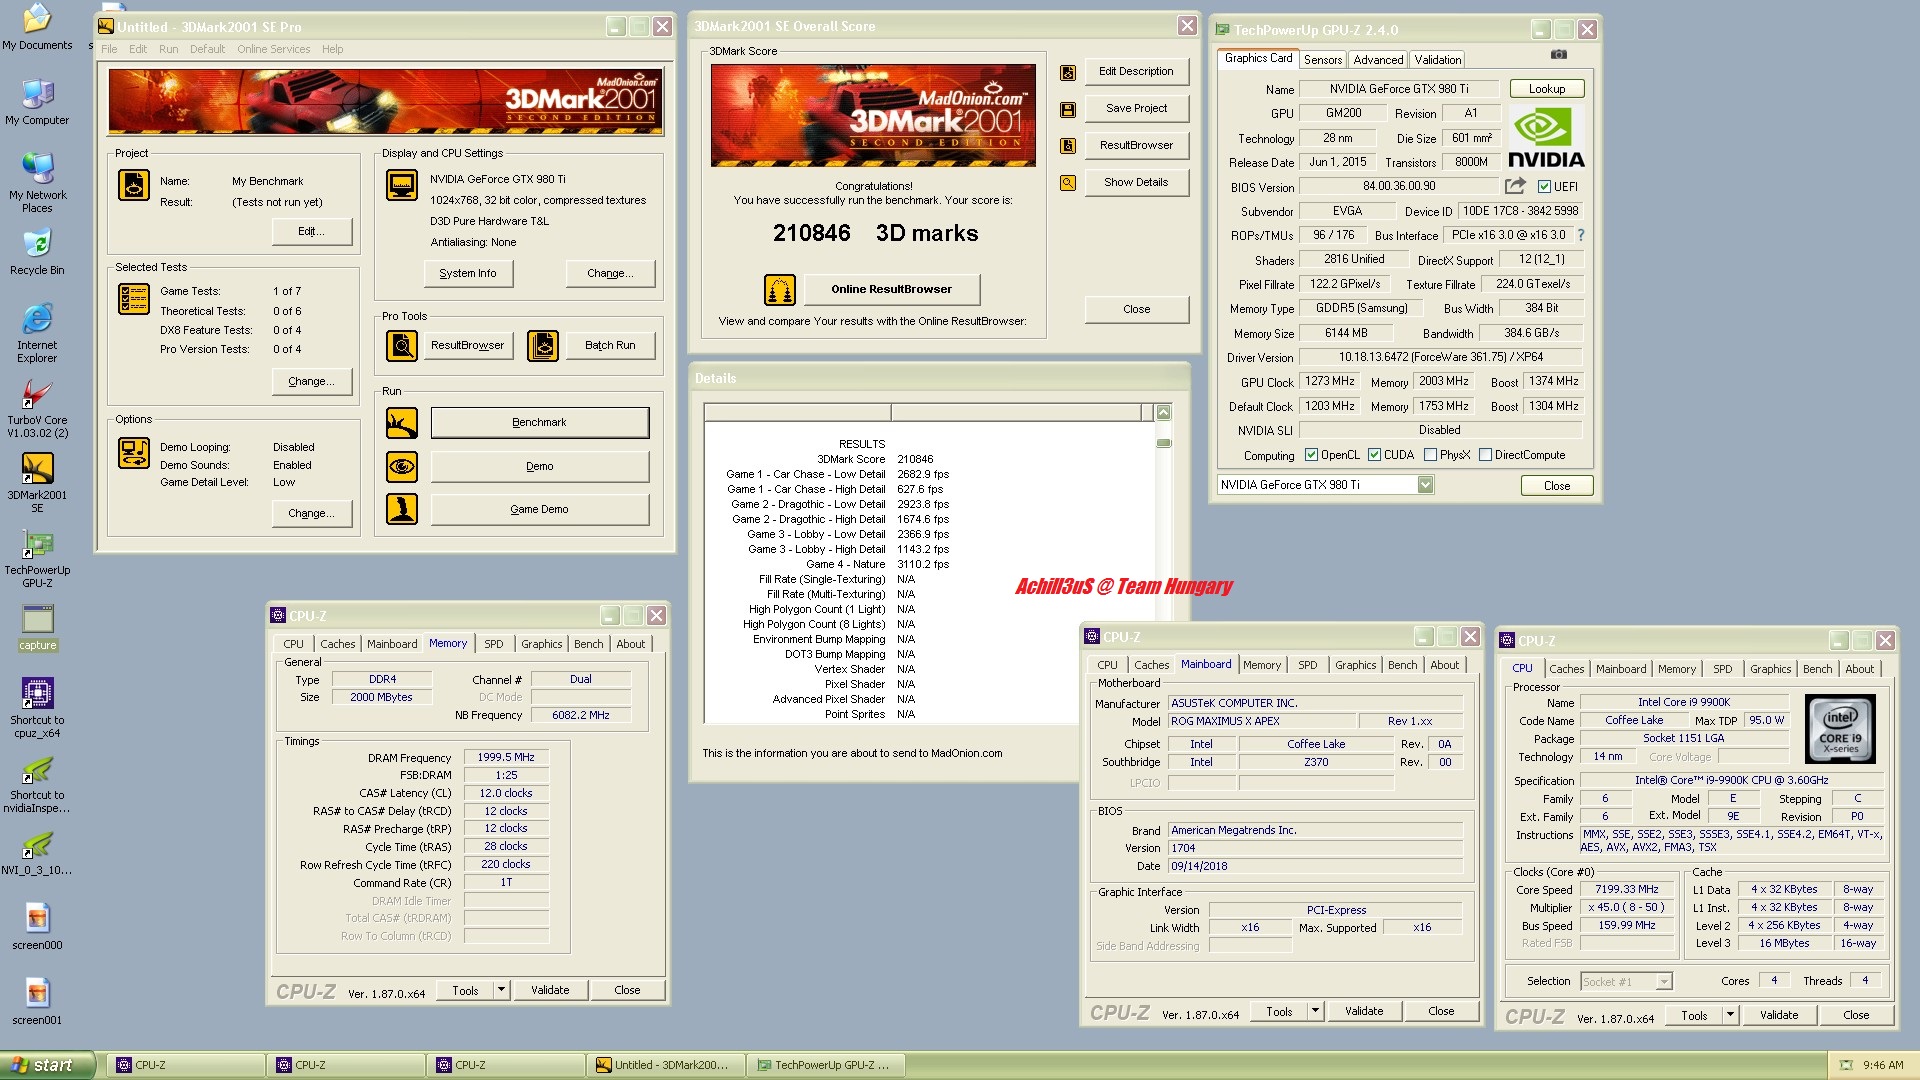1920x1080 pixels.
Task: Toggle the PhysX checkbox
Action: pyautogui.click(x=1430, y=455)
